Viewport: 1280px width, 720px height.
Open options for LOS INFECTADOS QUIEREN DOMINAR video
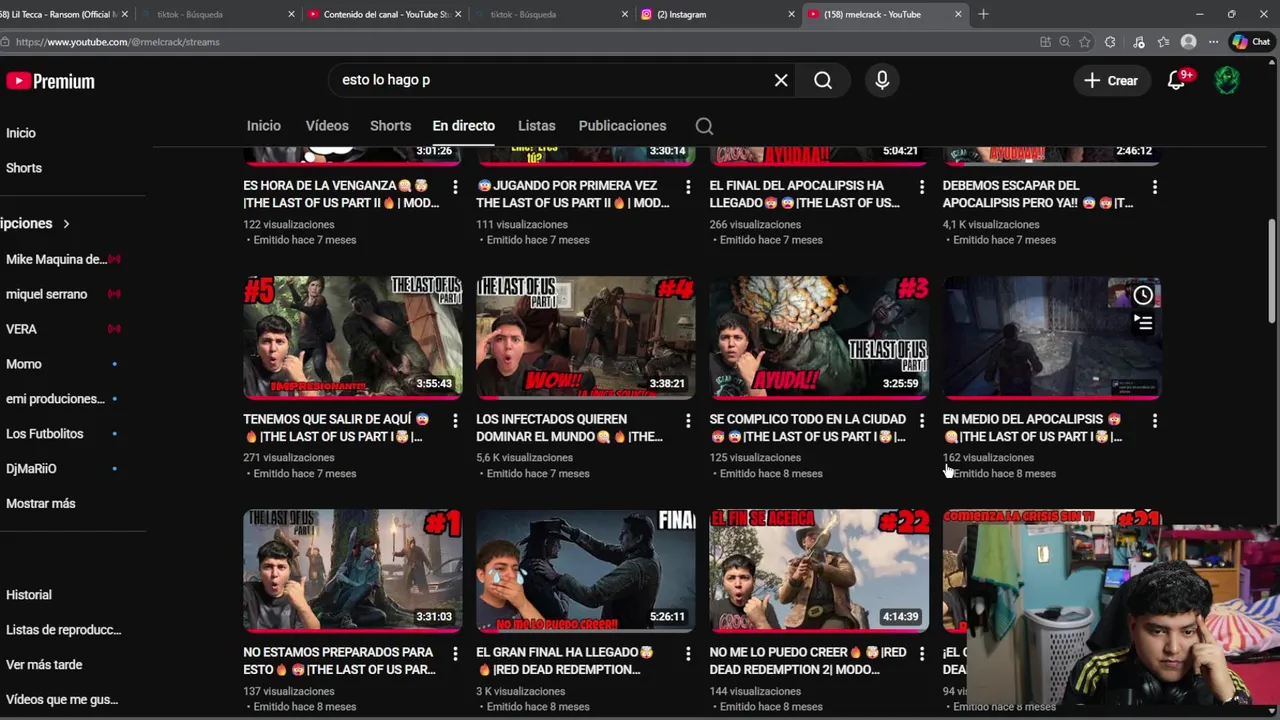coord(688,421)
